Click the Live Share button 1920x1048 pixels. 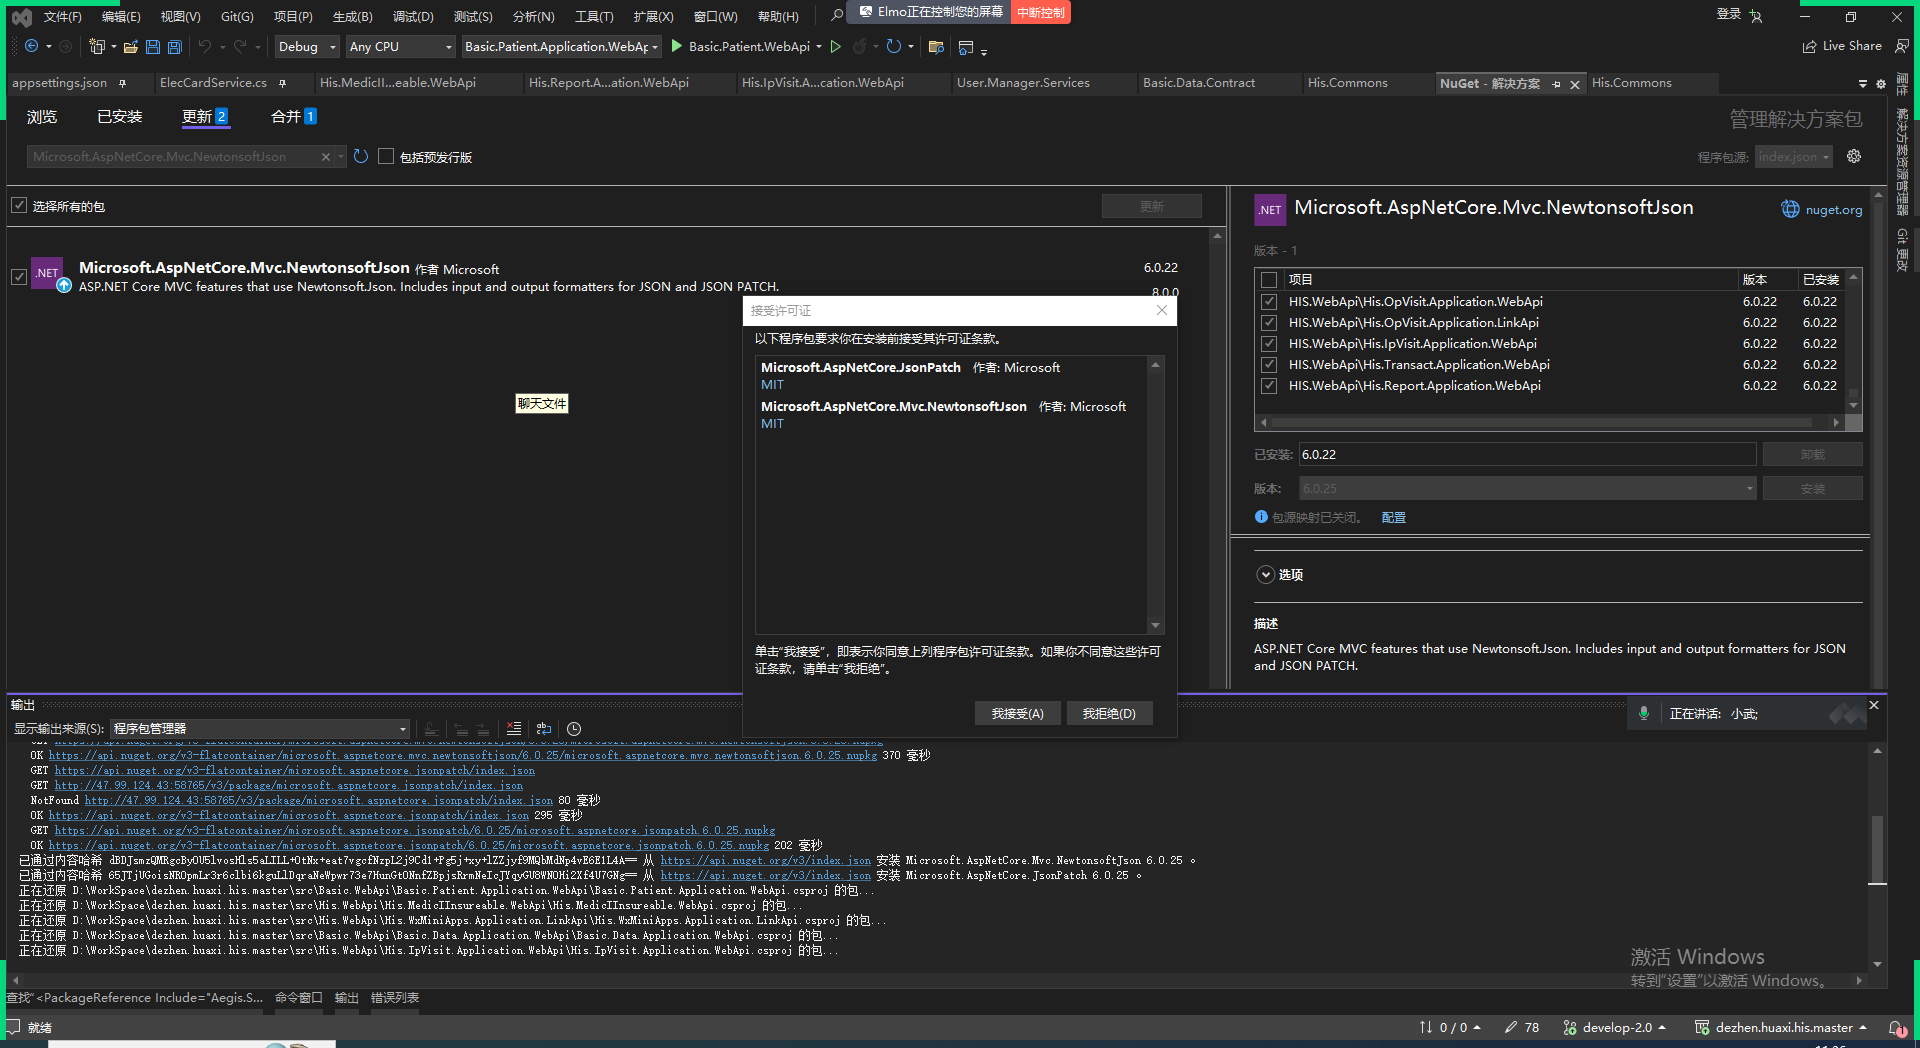click(1842, 46)
